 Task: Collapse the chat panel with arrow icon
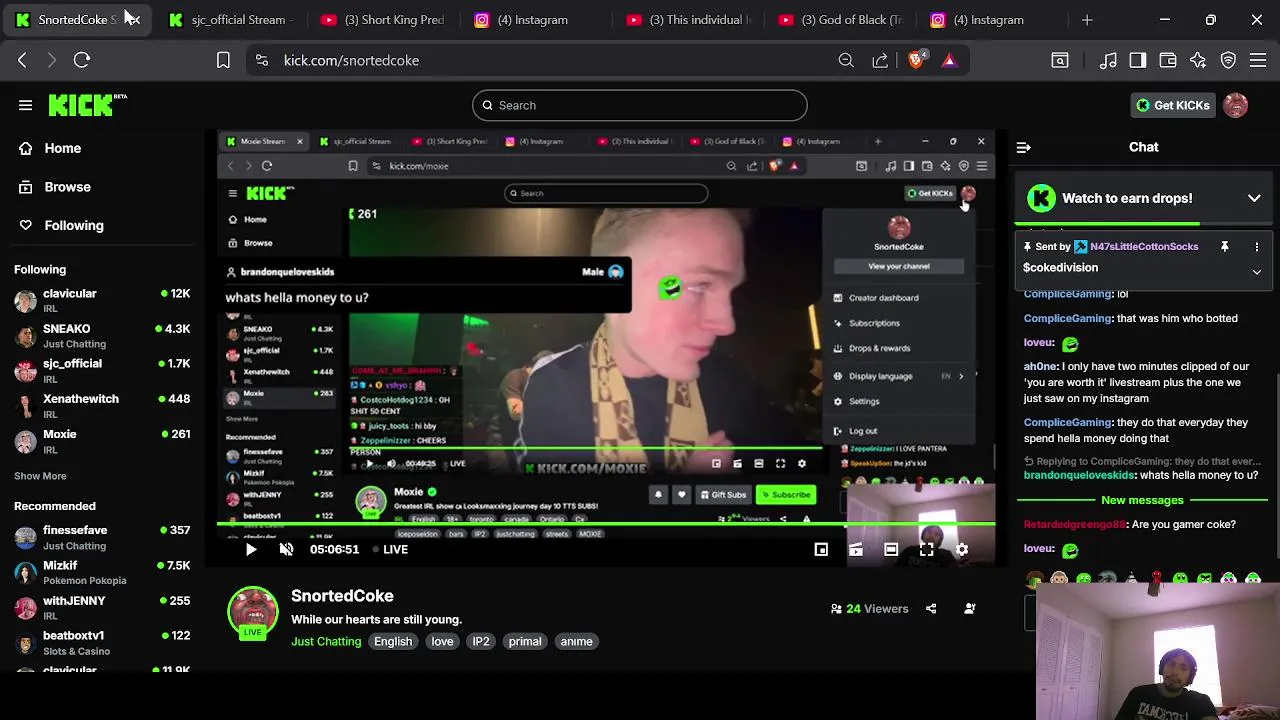click(x=1023, y=147)
